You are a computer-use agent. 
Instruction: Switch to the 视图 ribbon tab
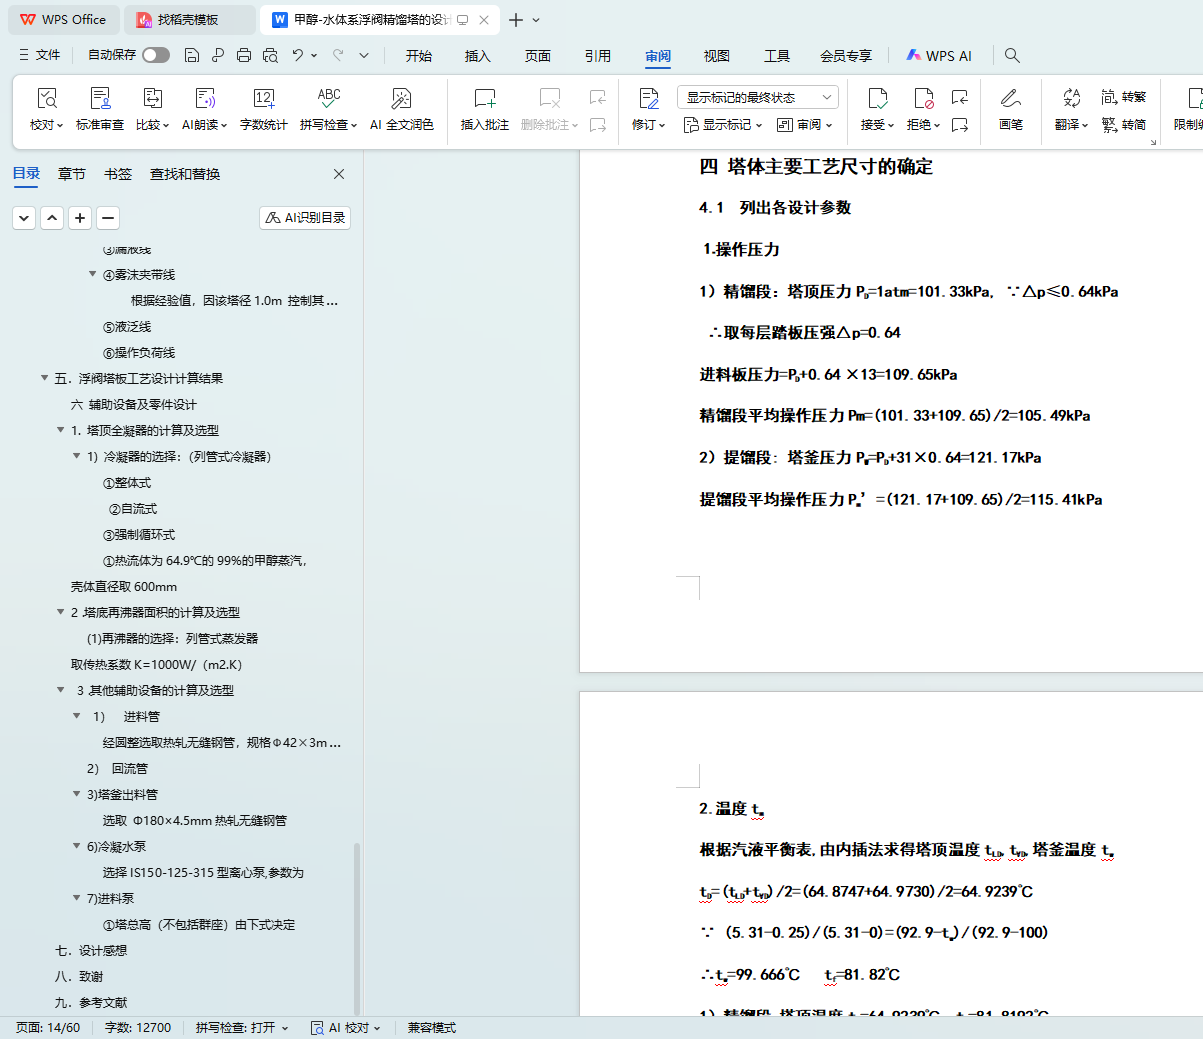(716, 56)
